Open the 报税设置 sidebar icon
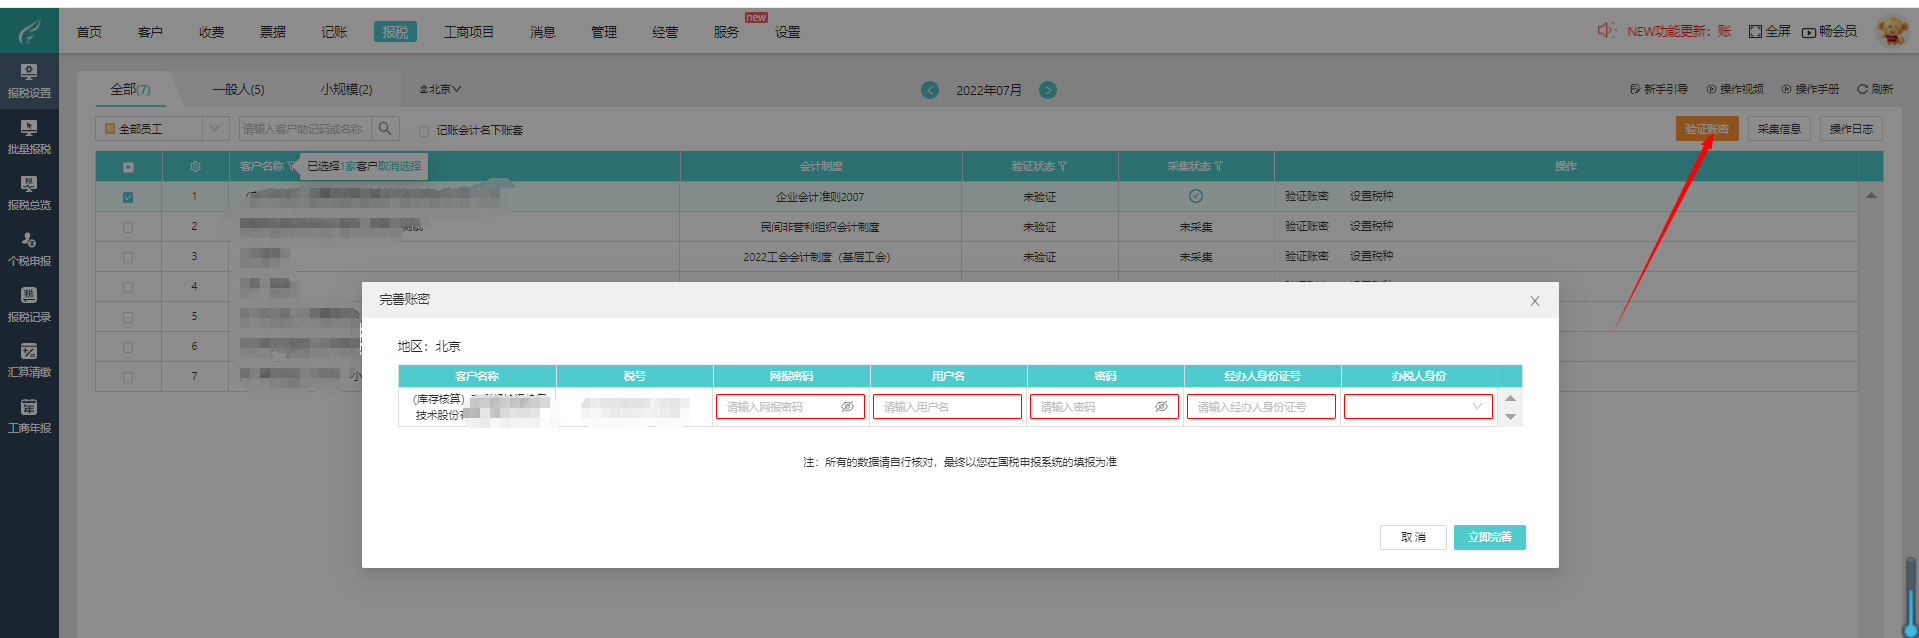This screenshot has height=638, width=1919. pyautogui.click(x=29, y=80)
